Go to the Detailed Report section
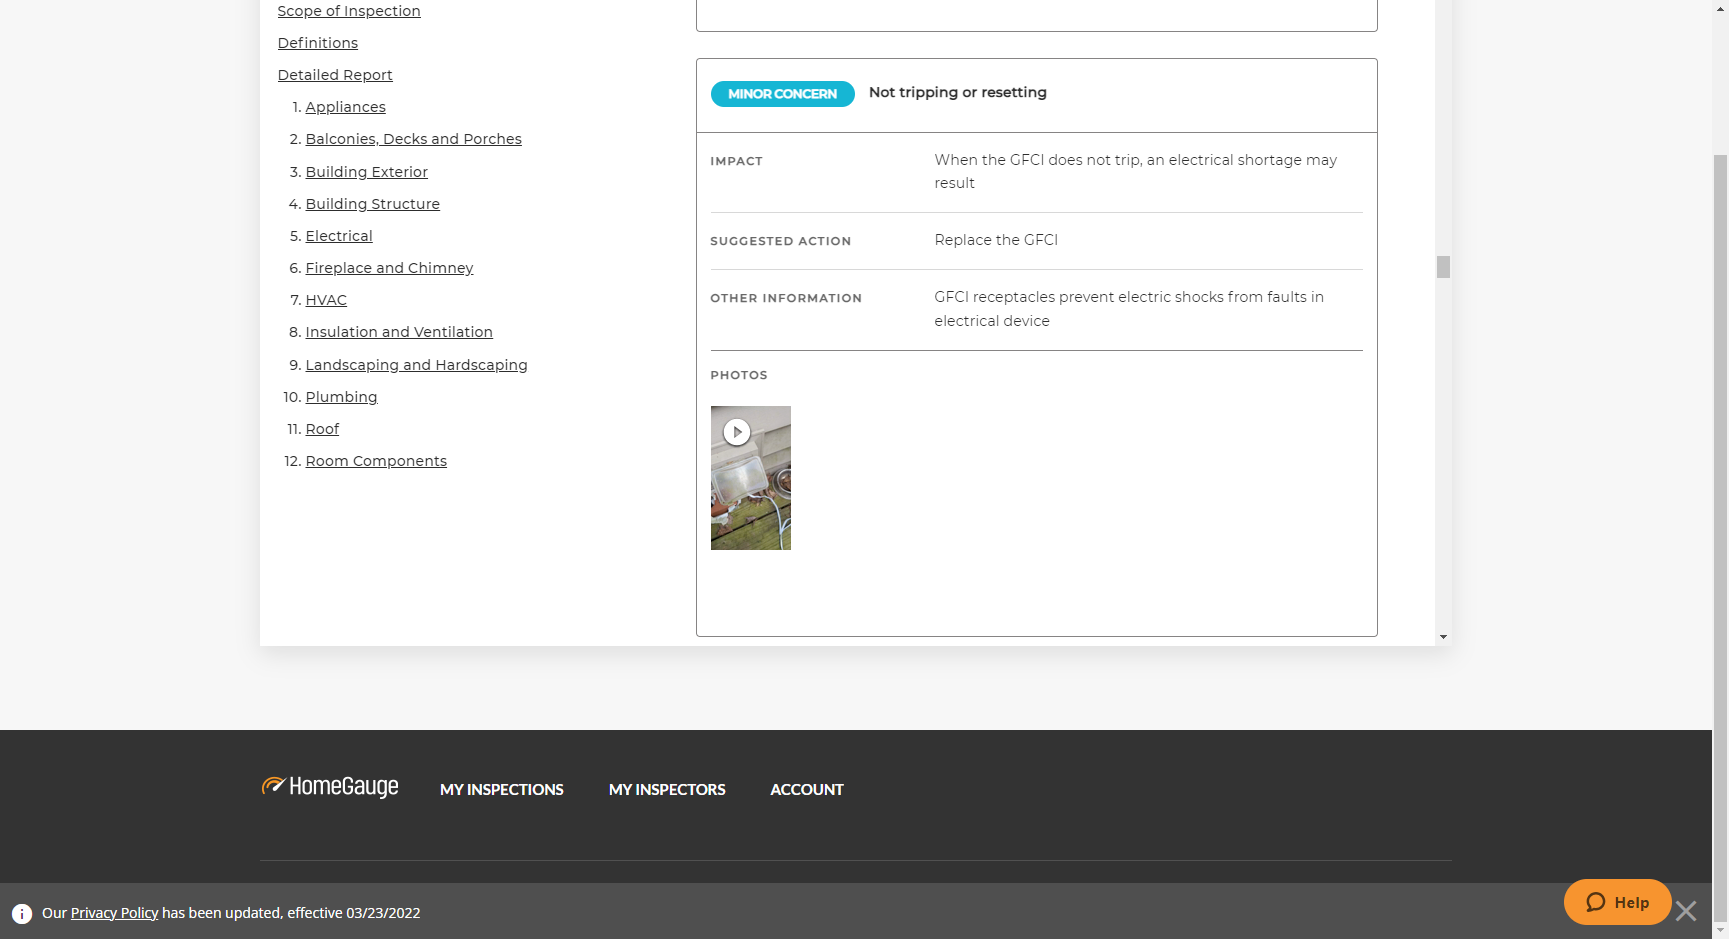This screenshot has height=939, width=1729. coord(335,75)
